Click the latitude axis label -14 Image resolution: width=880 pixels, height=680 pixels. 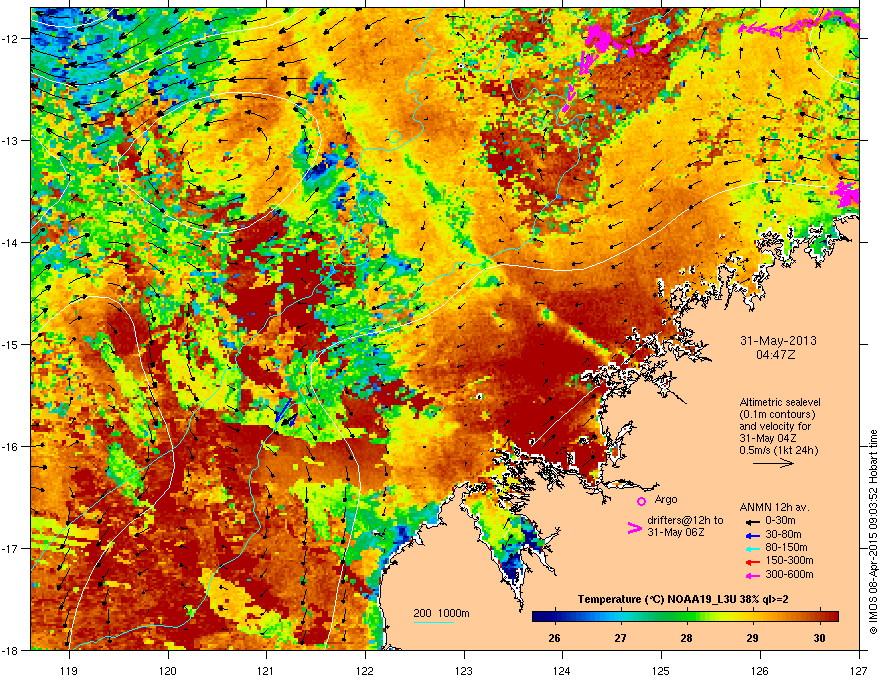[11, 242]
